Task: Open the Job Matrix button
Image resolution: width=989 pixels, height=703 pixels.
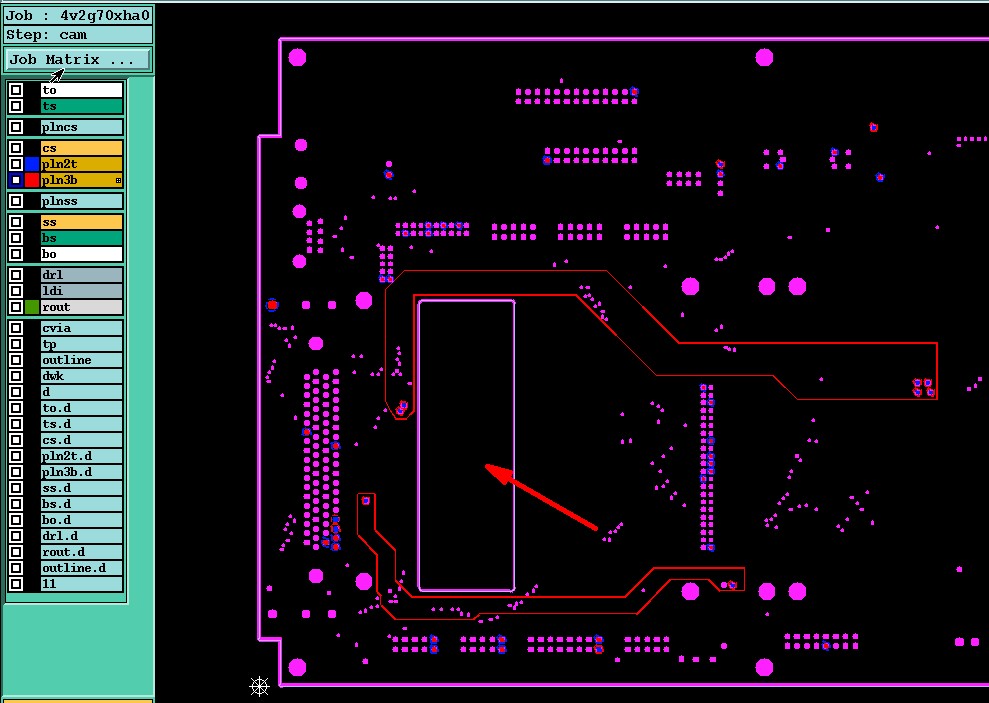Action: pos(77,60)
